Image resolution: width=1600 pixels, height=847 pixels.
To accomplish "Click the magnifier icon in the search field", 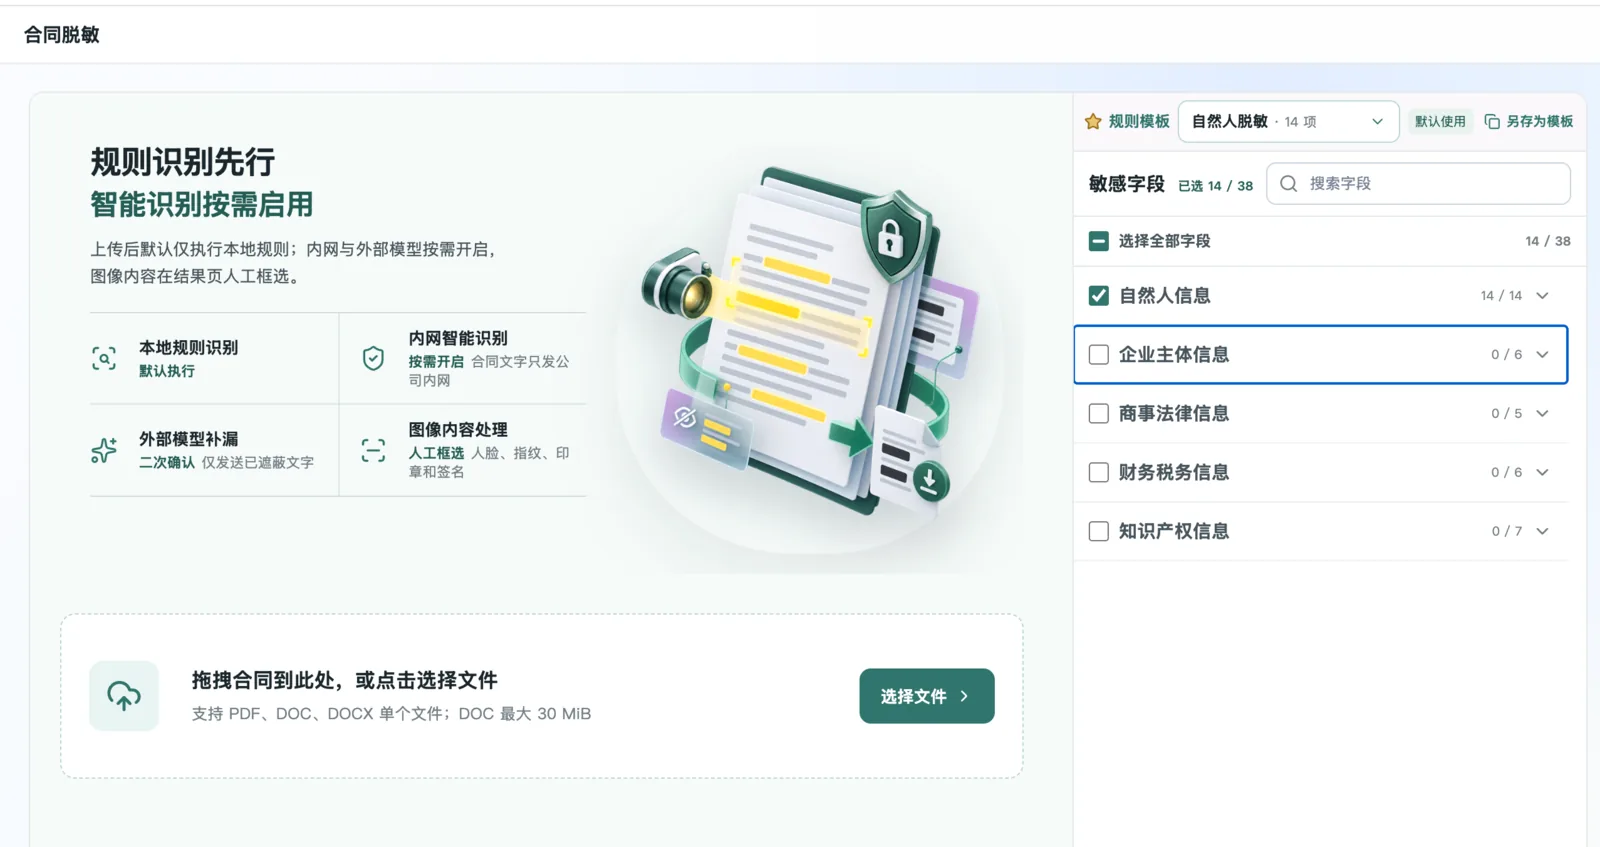I will pyautogui.click(x=1289, y=183).
